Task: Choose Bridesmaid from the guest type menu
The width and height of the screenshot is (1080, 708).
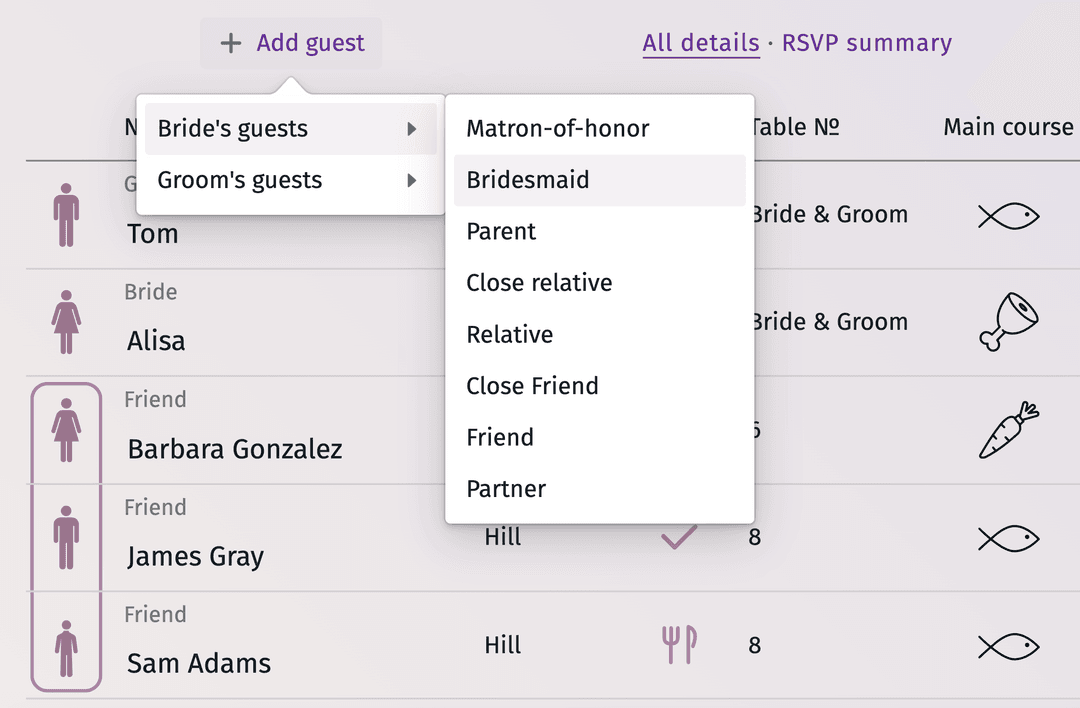Action: pos(527,180)
